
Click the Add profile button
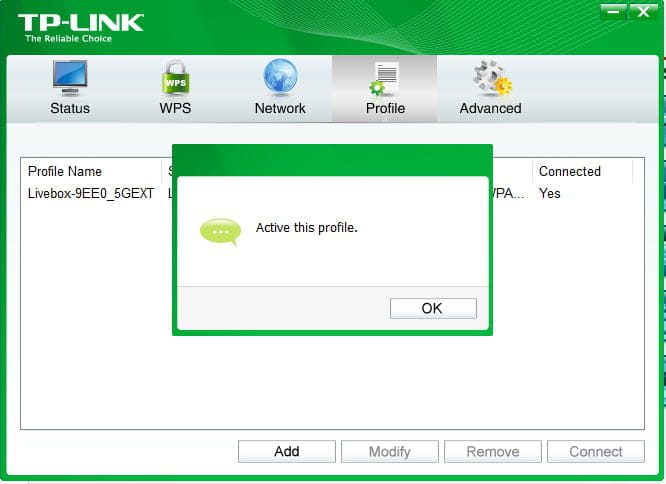[287, 451]
